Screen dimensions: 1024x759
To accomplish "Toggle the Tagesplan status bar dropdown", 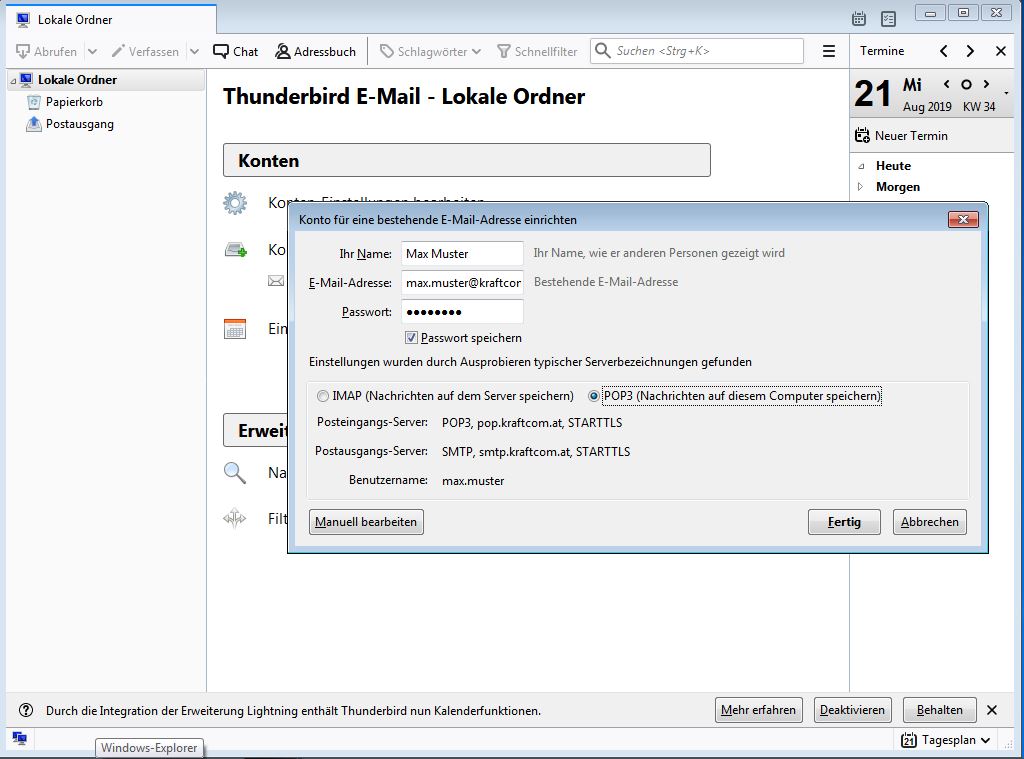I will pos(946,740).
